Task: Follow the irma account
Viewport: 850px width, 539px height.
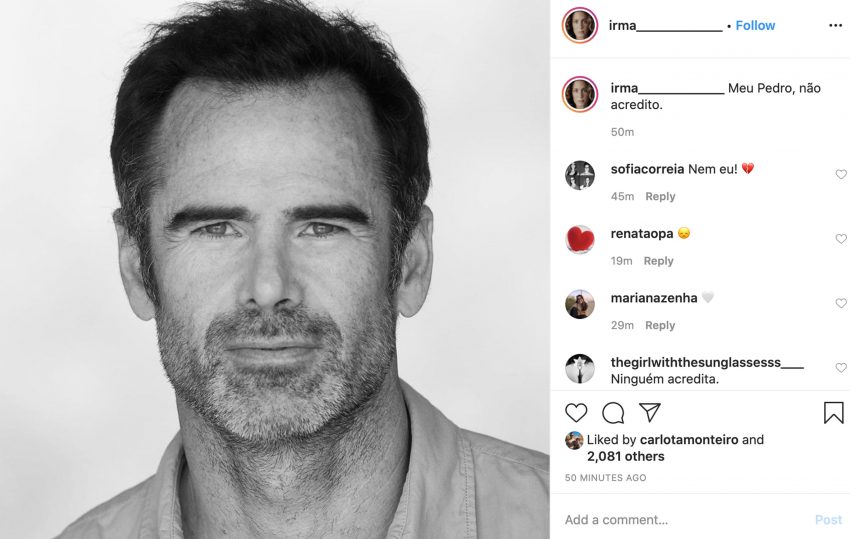Action: click(x=755, y=25)
